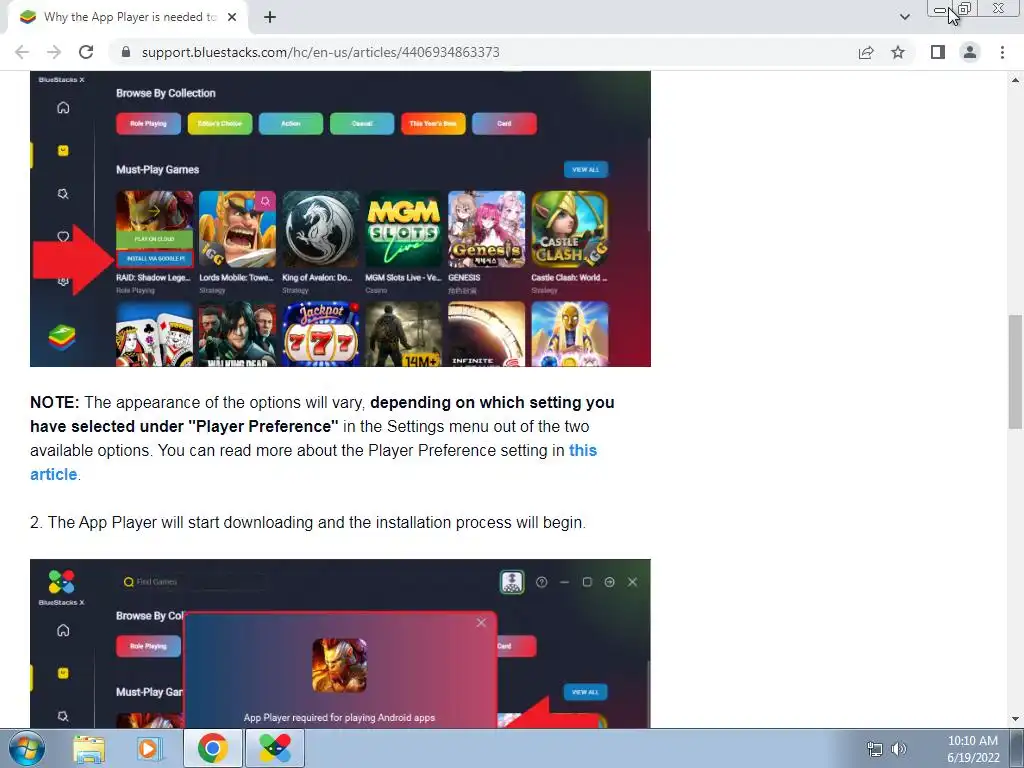The image size is (1024, 768).
Task: Click the vertical scrollbar thumb
Action: (x=1015, y=372)
